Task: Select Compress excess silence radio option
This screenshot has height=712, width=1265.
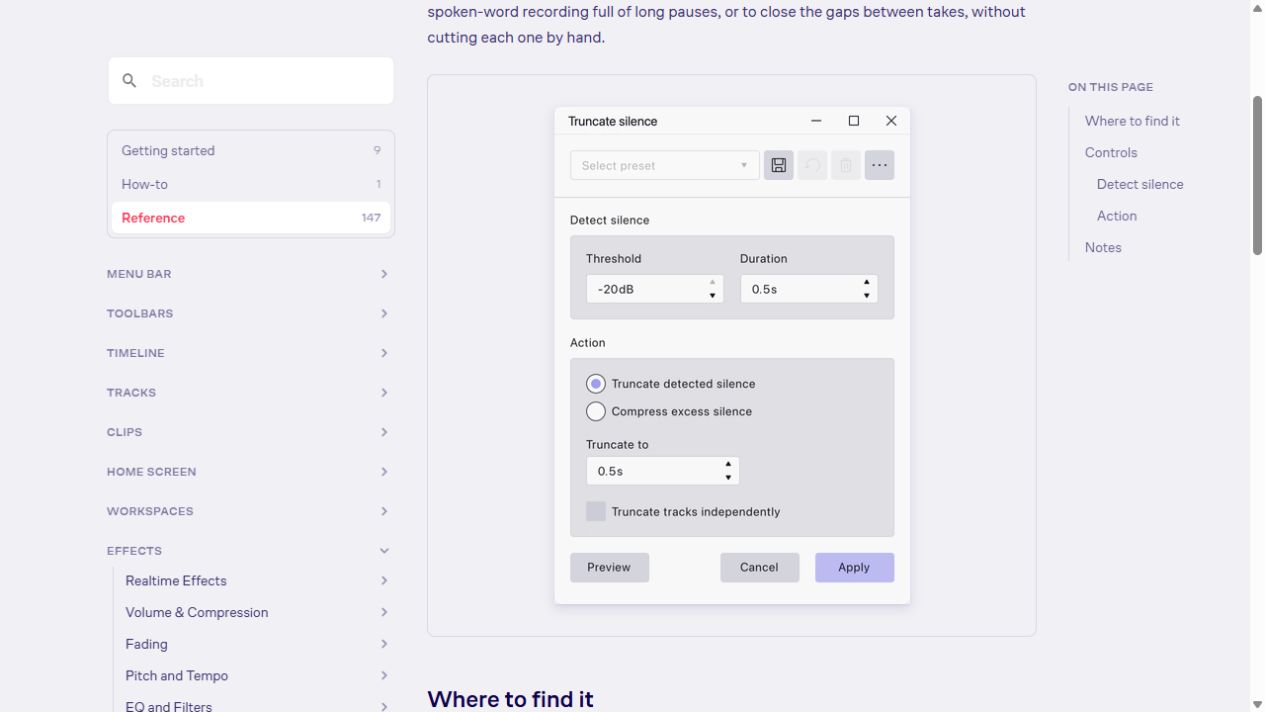Action: pos(596,411)
